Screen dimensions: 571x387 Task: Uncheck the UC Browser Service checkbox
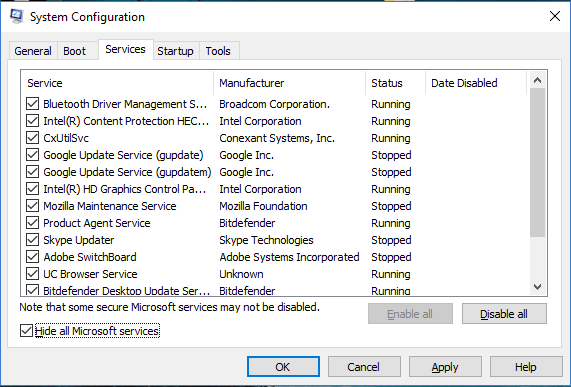tap(32, 274)
